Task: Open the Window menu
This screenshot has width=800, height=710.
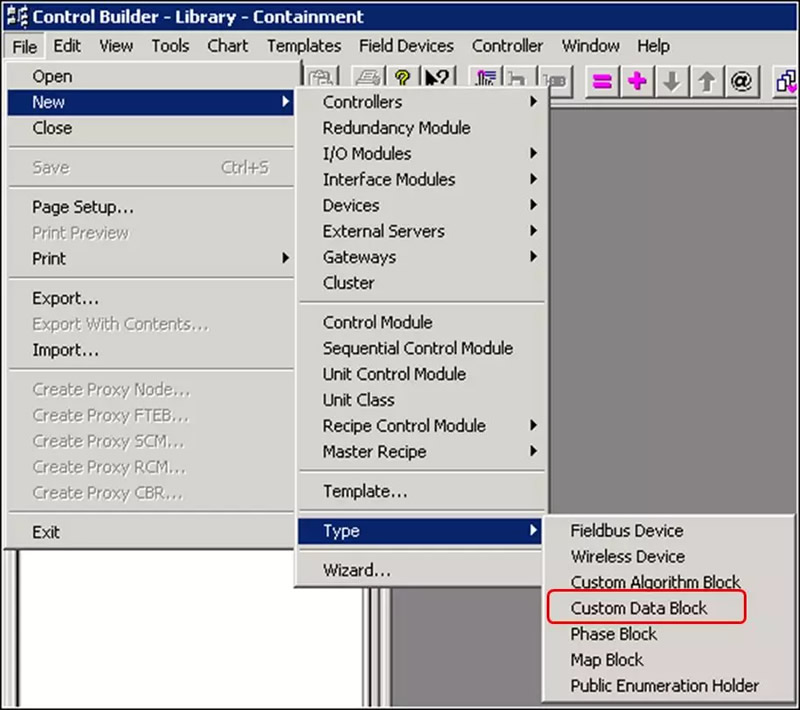Action: [x=590, y=46]
